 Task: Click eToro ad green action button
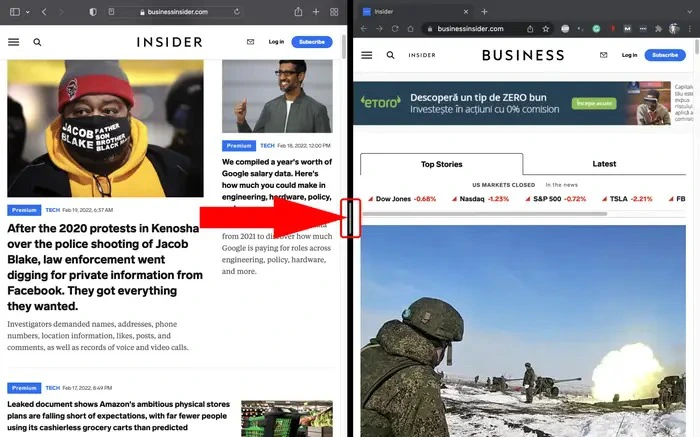click(594, 103)
